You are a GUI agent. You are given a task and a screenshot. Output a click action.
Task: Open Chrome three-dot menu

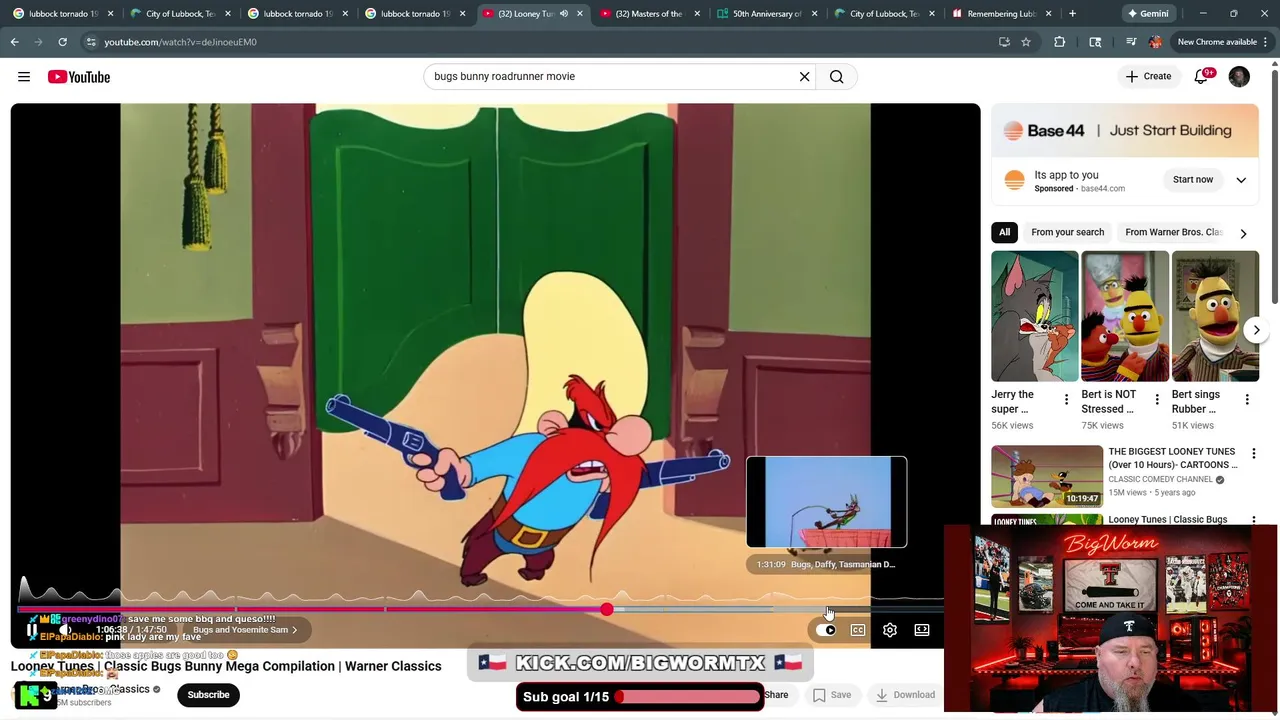click(x=1266, y=42)
